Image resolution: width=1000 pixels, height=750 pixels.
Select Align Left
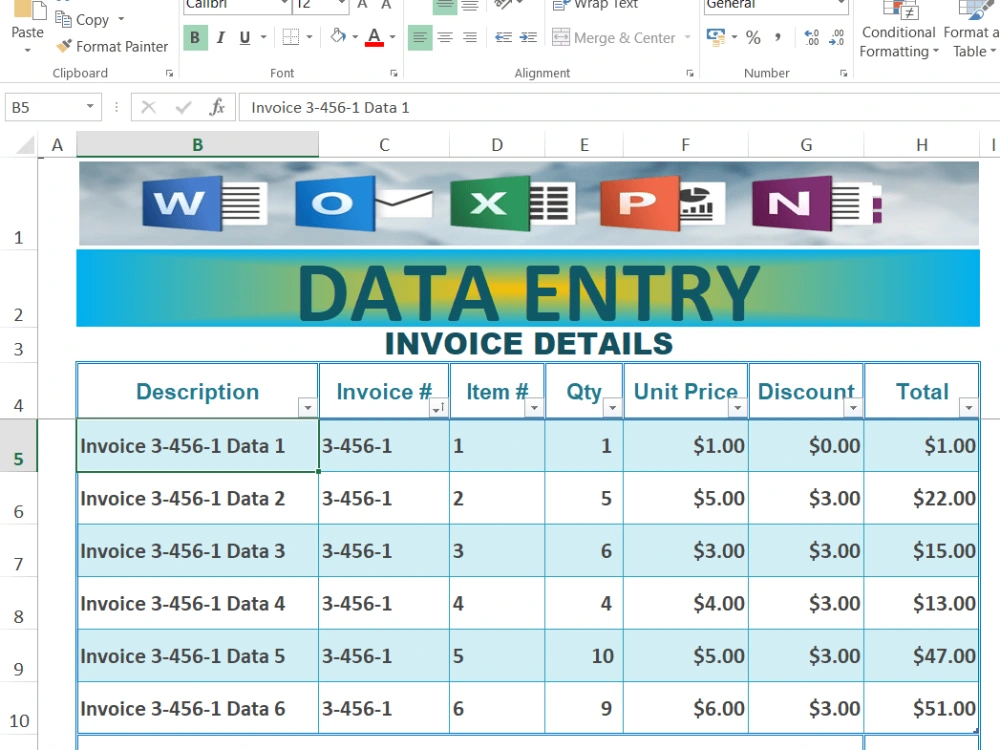coord(420,38)
